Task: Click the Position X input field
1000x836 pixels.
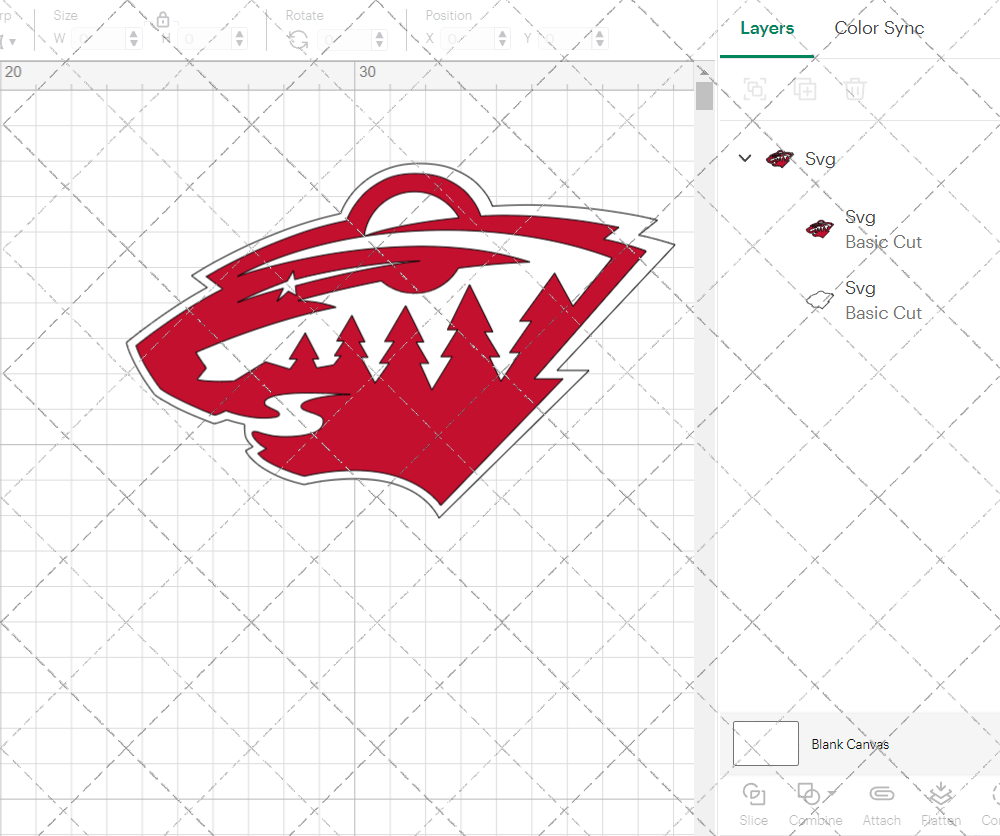Action: pyautogui.click(x=468, y=39)
